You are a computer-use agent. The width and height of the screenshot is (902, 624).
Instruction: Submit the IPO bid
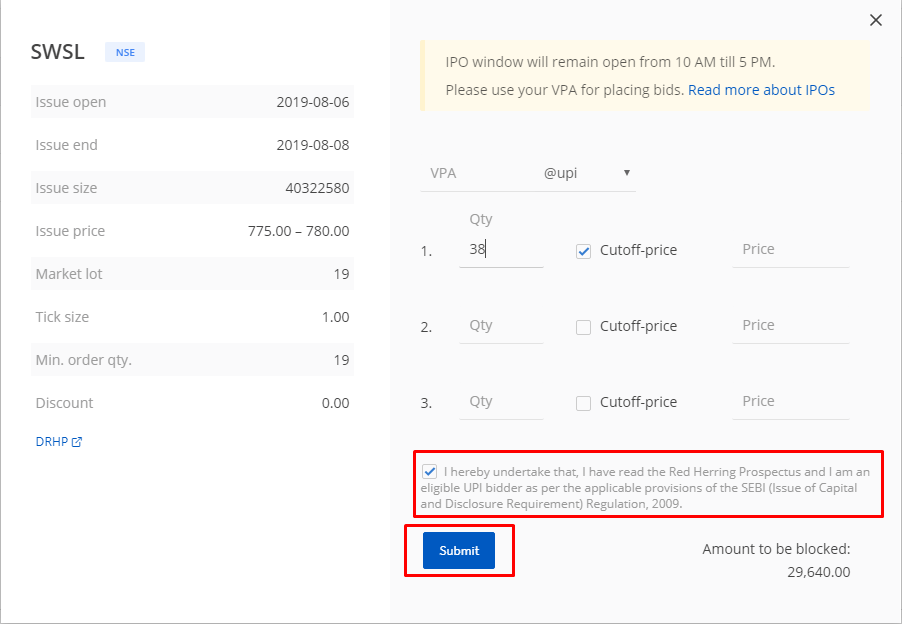[x=459, y=550]
